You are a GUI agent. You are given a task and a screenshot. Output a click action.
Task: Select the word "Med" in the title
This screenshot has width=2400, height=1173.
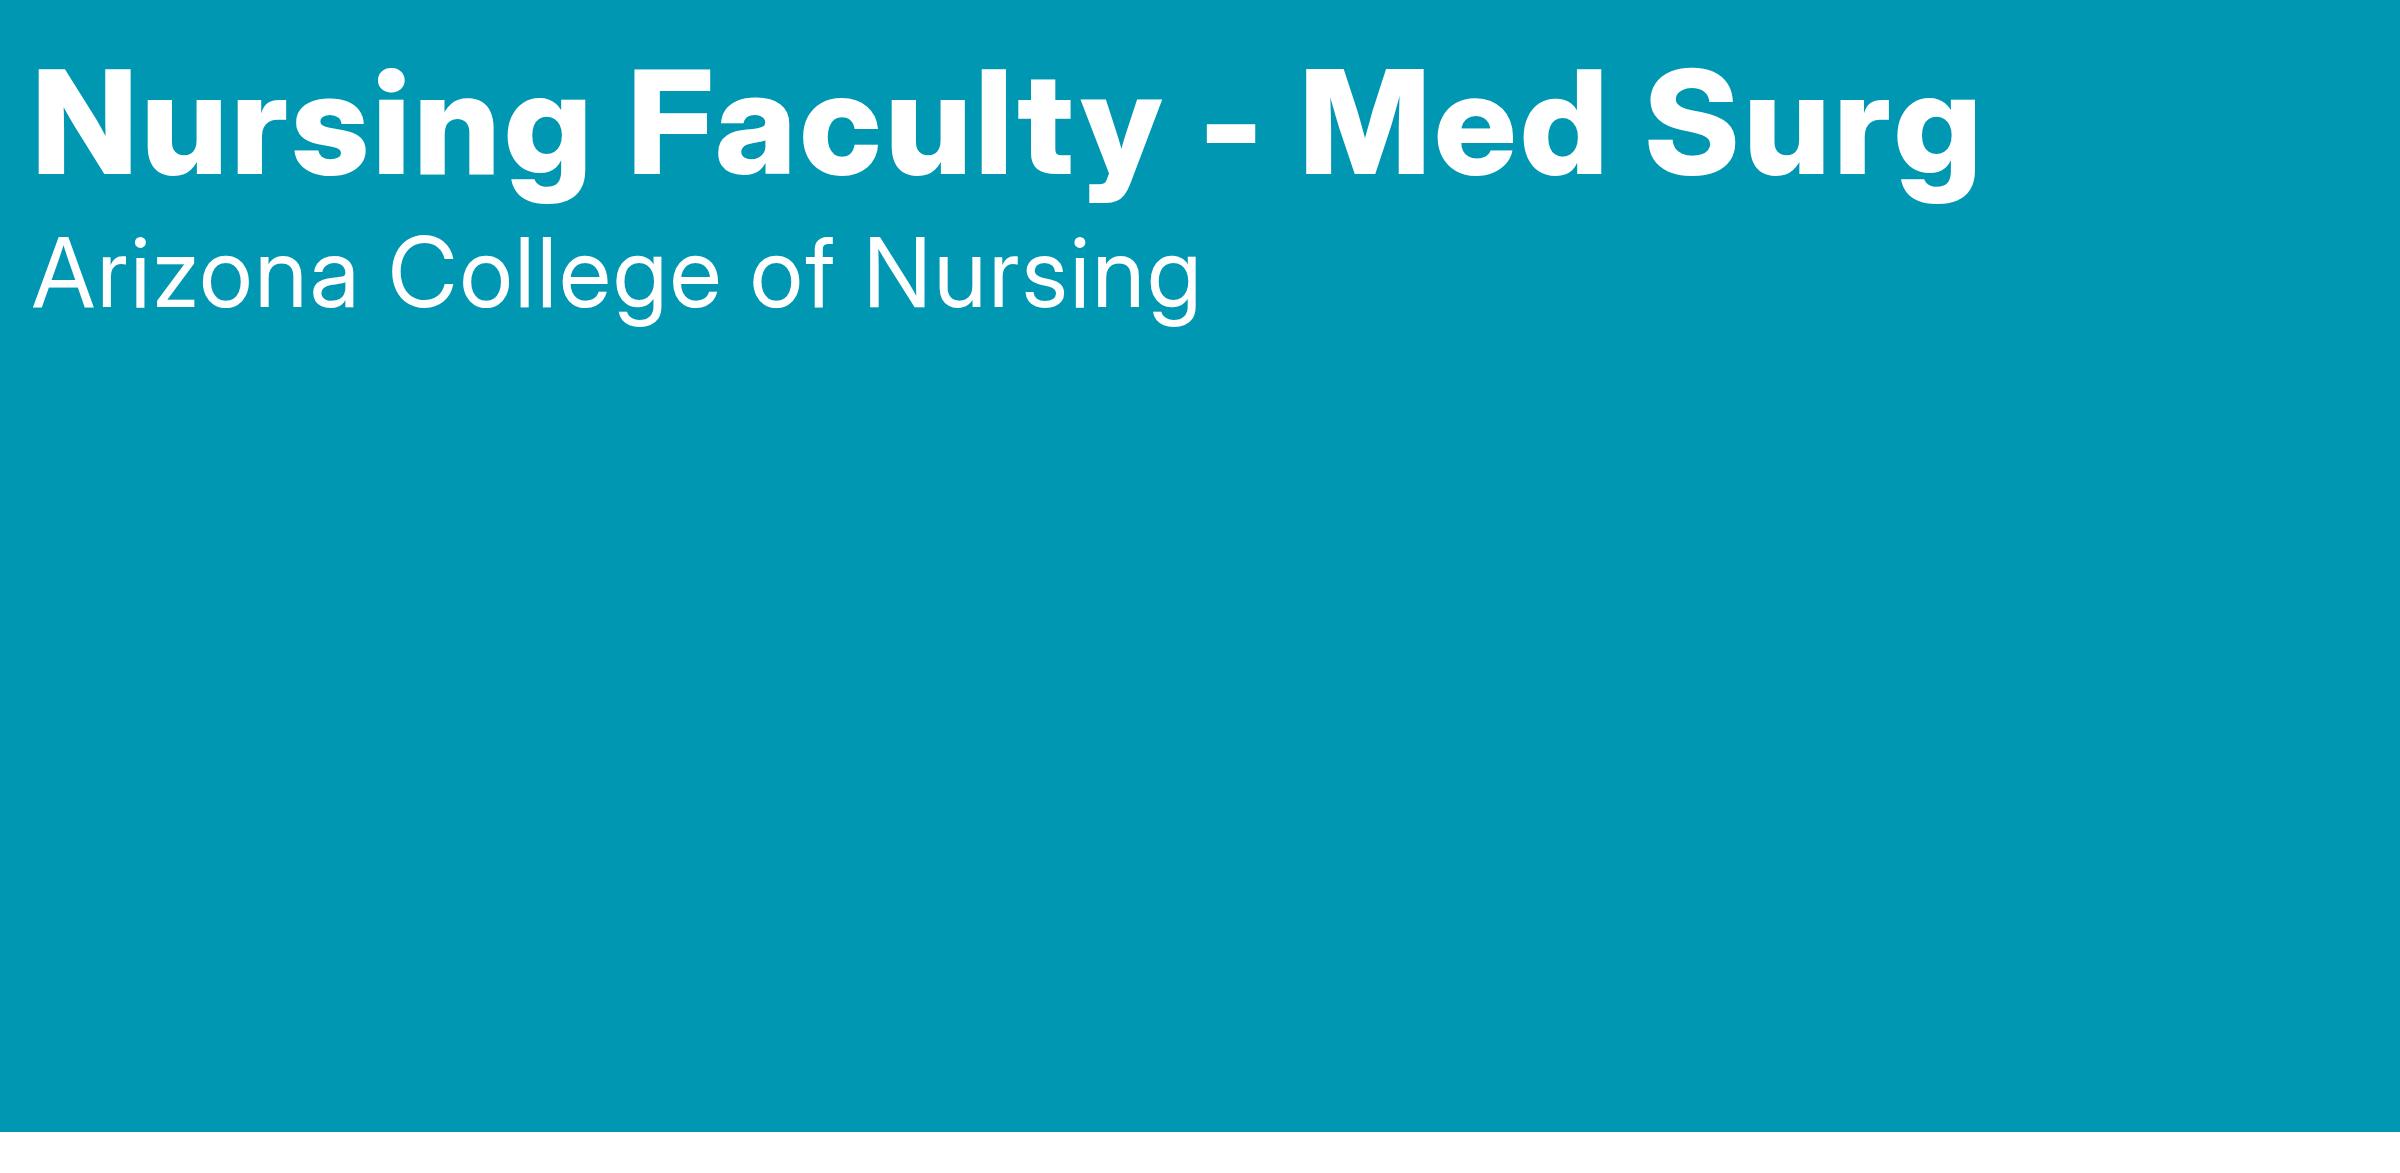1452,125
